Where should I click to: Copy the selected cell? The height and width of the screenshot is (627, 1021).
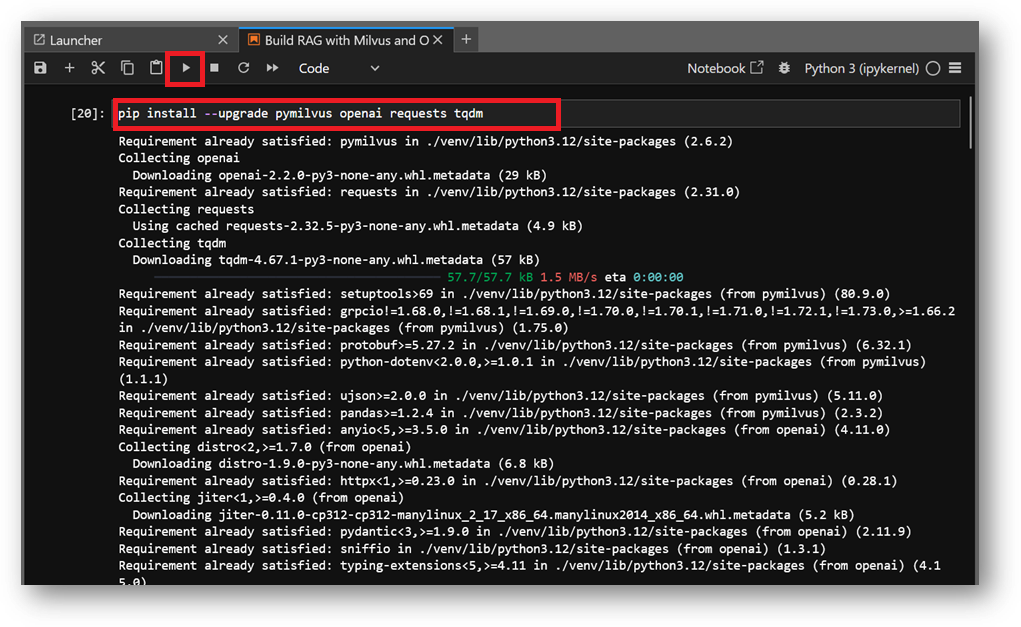coord(127,68)
